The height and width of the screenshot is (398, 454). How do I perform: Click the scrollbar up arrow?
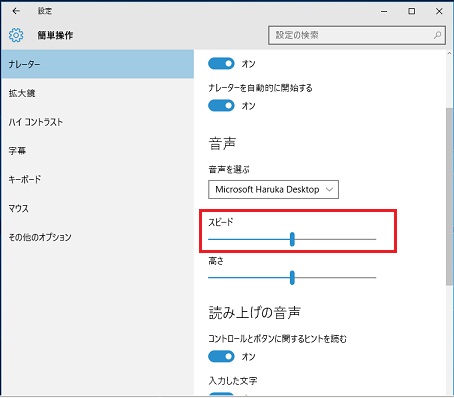(x=449, y=53)
